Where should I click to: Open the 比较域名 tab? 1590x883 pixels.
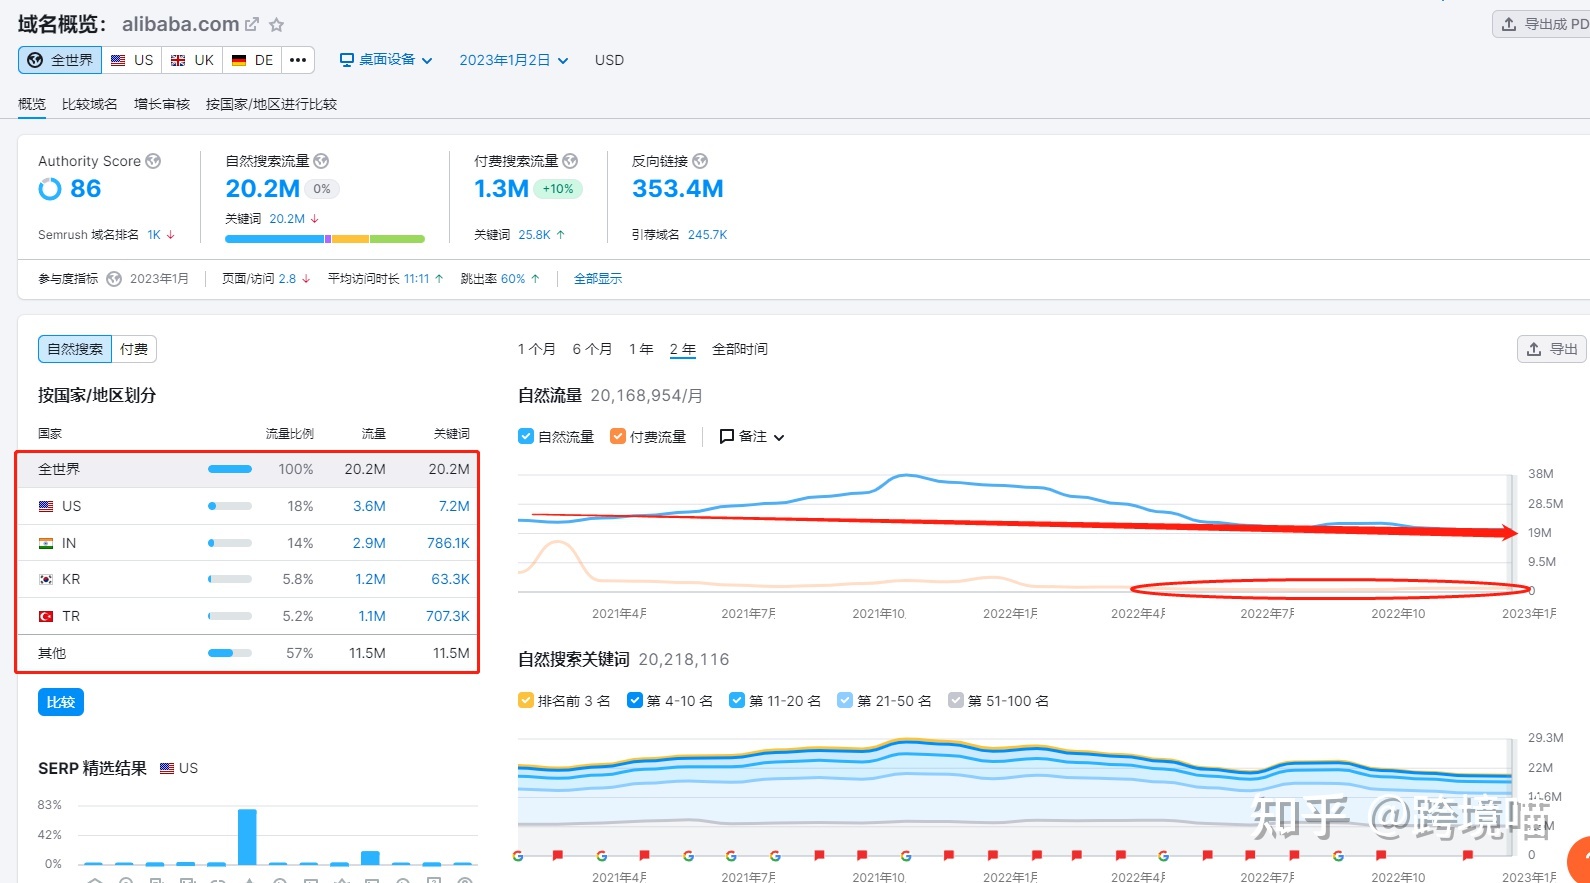[x=90, y=104]
